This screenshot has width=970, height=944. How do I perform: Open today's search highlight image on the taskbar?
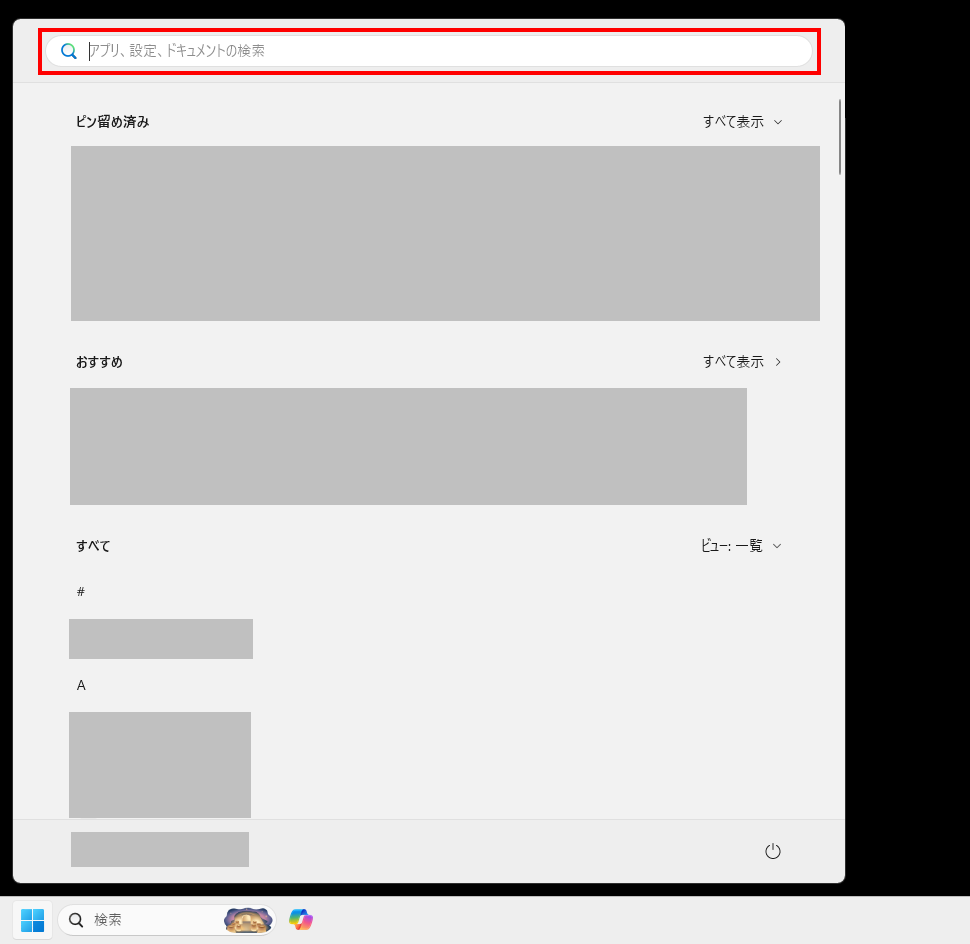point(247,919)
